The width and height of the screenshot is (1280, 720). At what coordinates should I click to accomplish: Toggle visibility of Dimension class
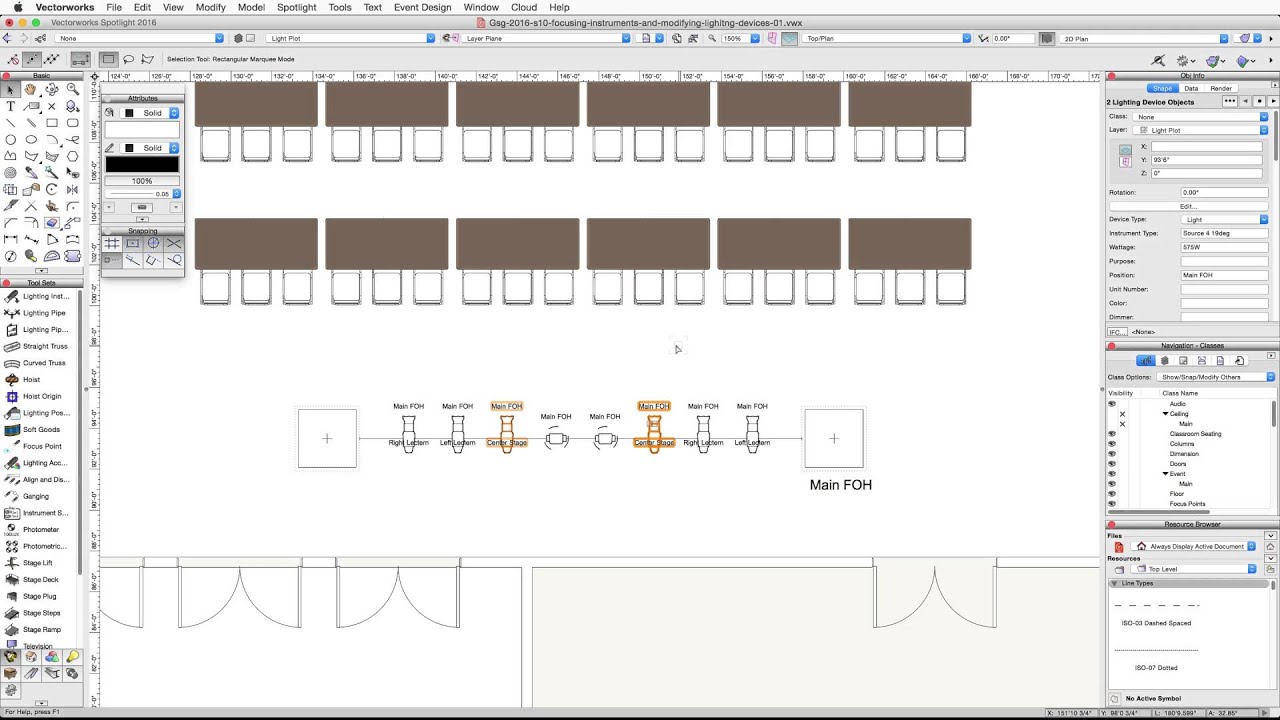pyautogui.click(x=1112, y=454)
